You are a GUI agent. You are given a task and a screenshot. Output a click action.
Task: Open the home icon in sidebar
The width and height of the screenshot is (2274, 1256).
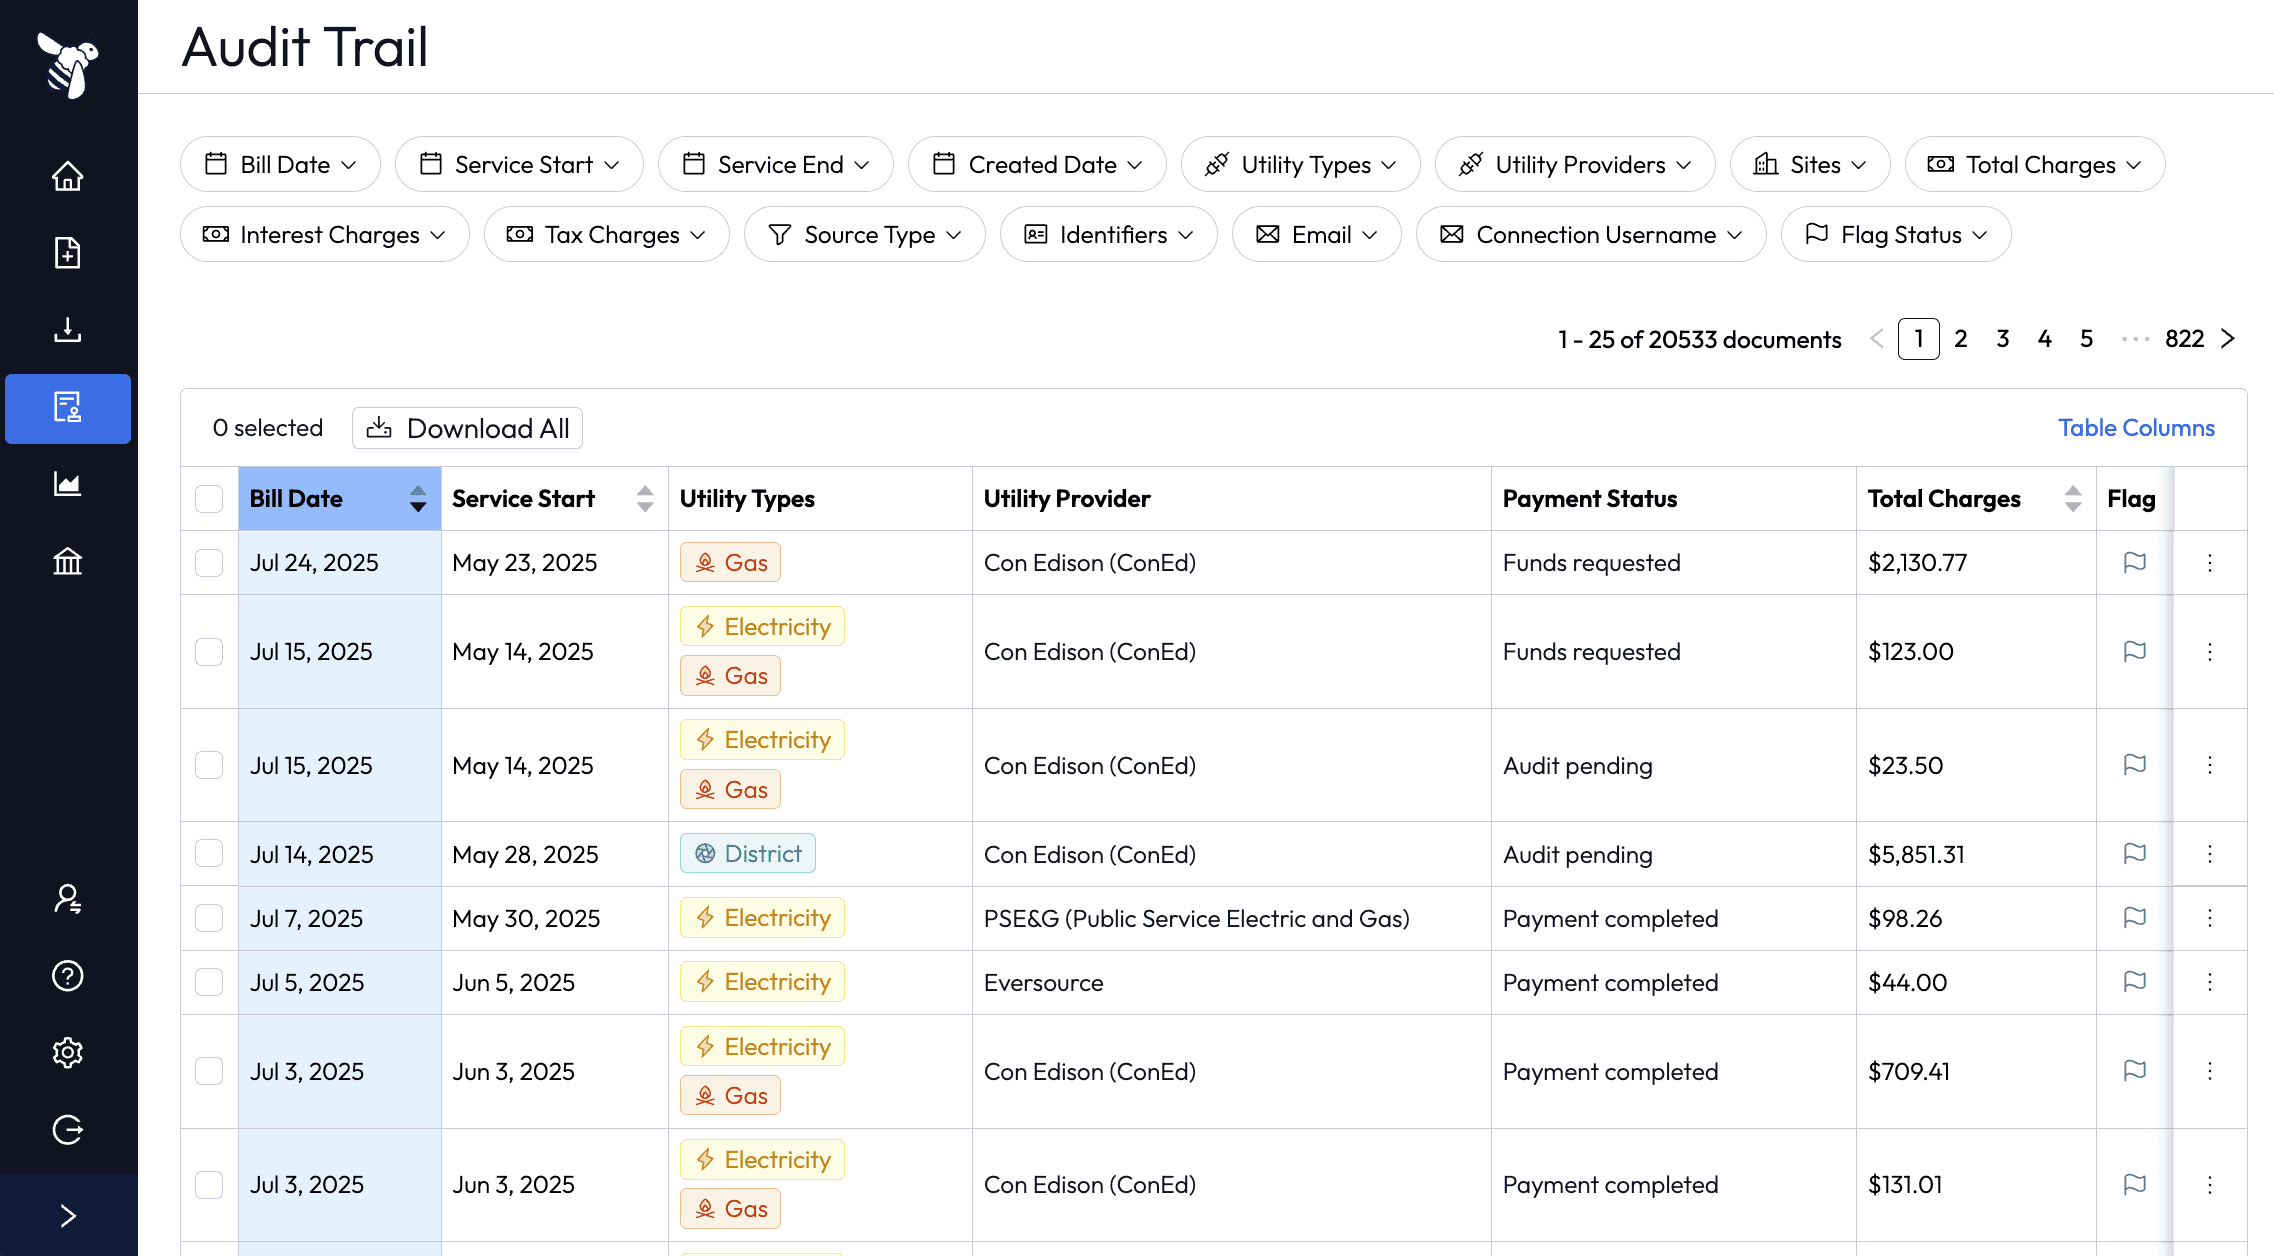coord(67,176)
